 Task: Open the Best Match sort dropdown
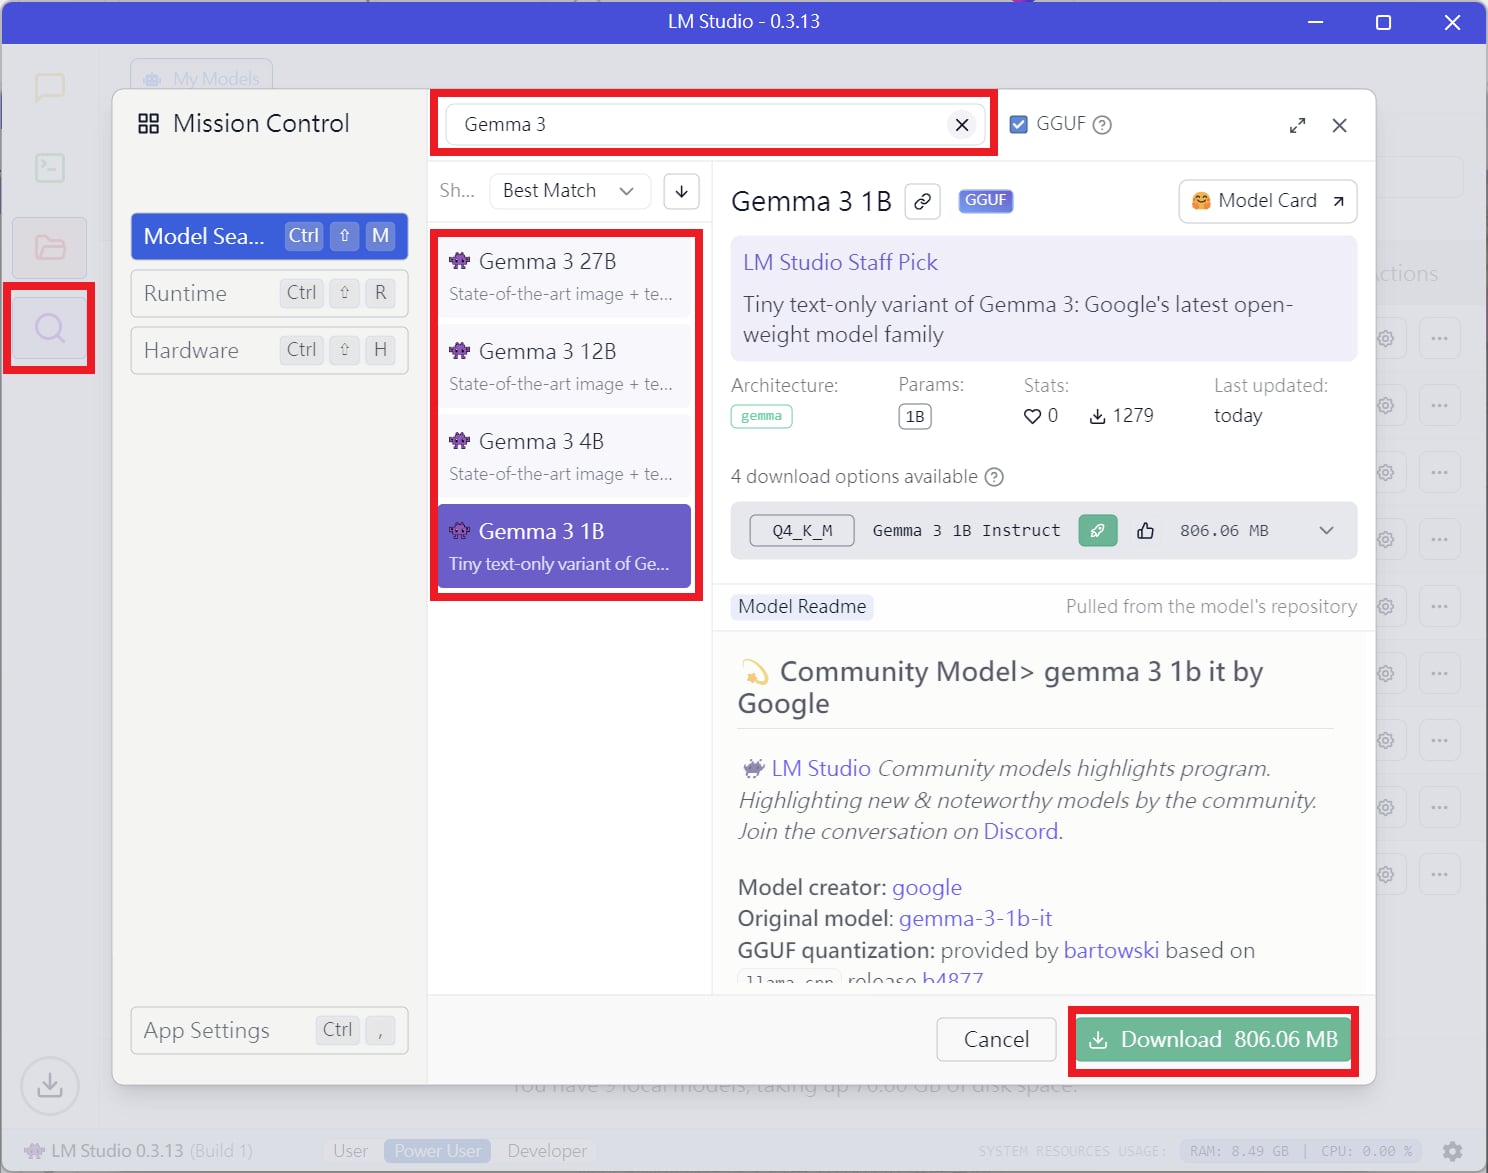coord(569,191)
